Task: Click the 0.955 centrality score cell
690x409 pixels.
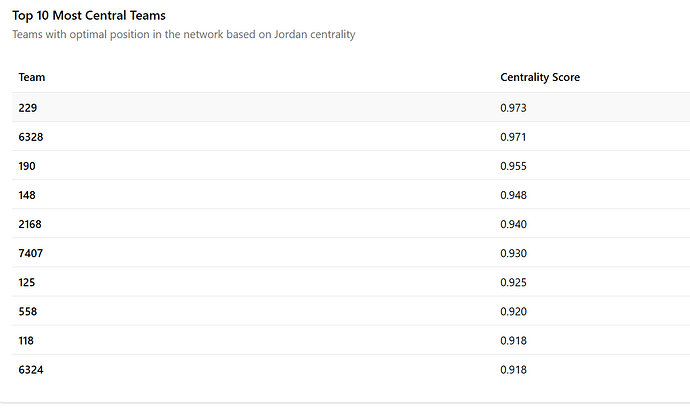Action: tap(513, 166)
